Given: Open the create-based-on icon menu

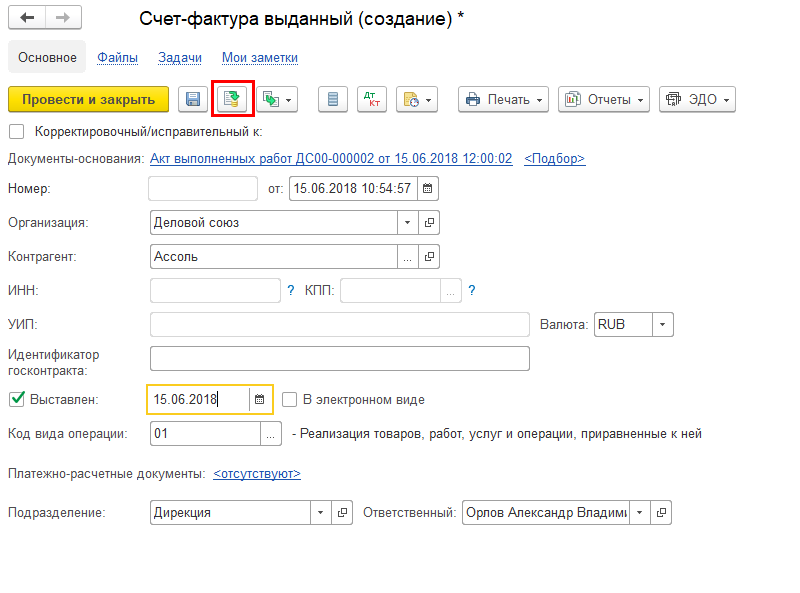Looking at the screenshot, I should (x=277, y=99).
